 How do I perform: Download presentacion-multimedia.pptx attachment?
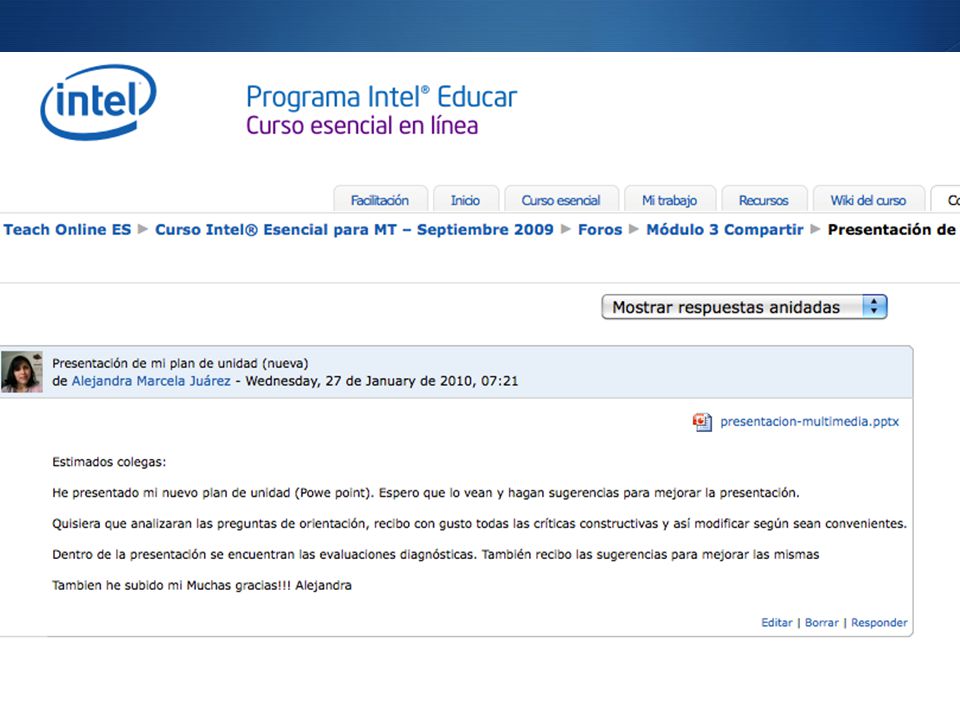[809, 422]
